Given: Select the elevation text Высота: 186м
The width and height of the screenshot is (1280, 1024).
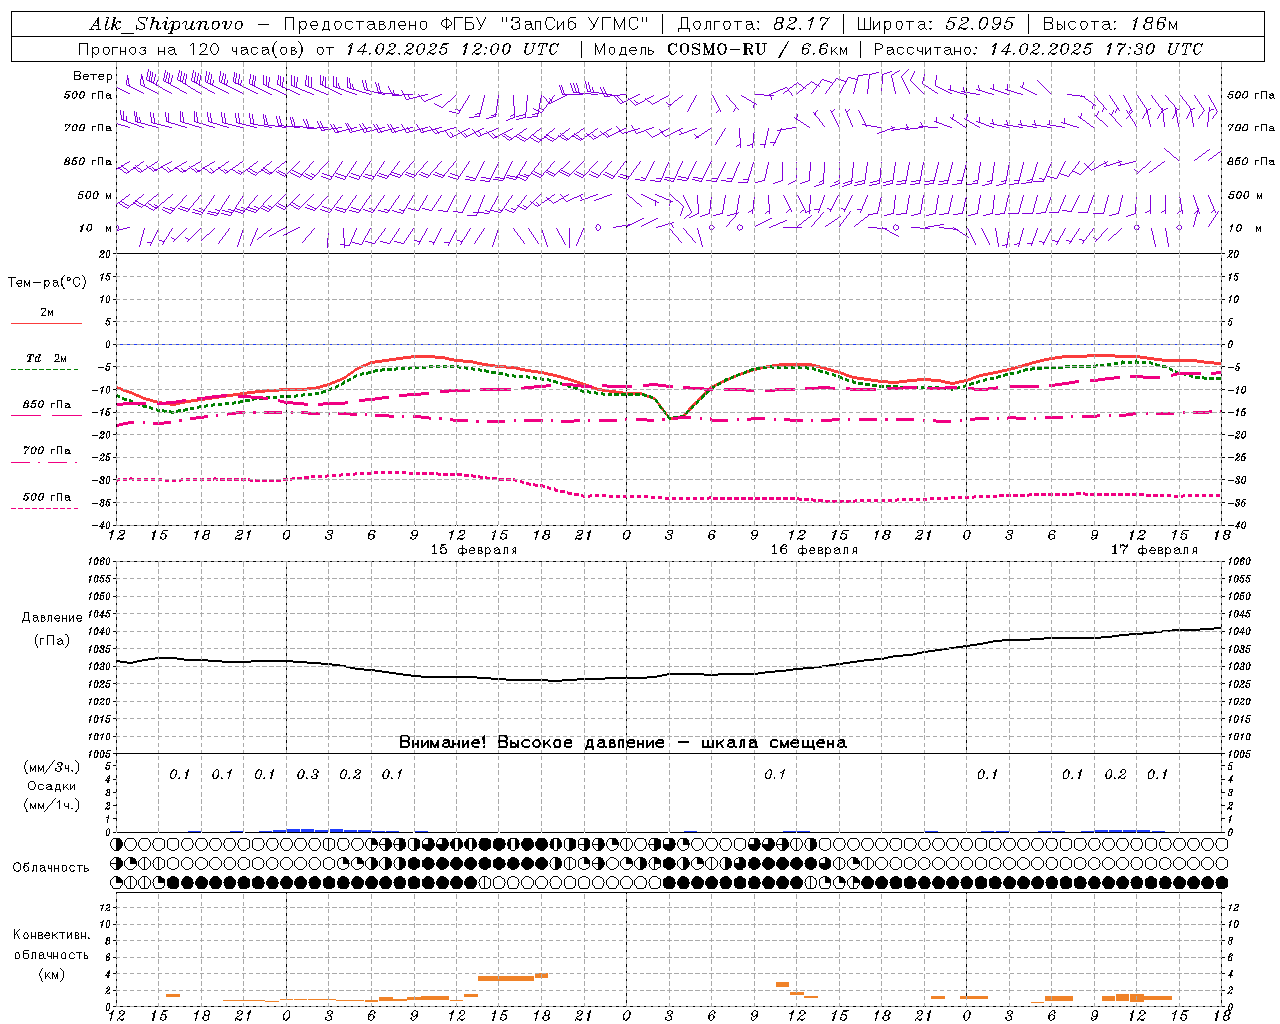Looking at the screenshot, I should tap(1110, 24).
